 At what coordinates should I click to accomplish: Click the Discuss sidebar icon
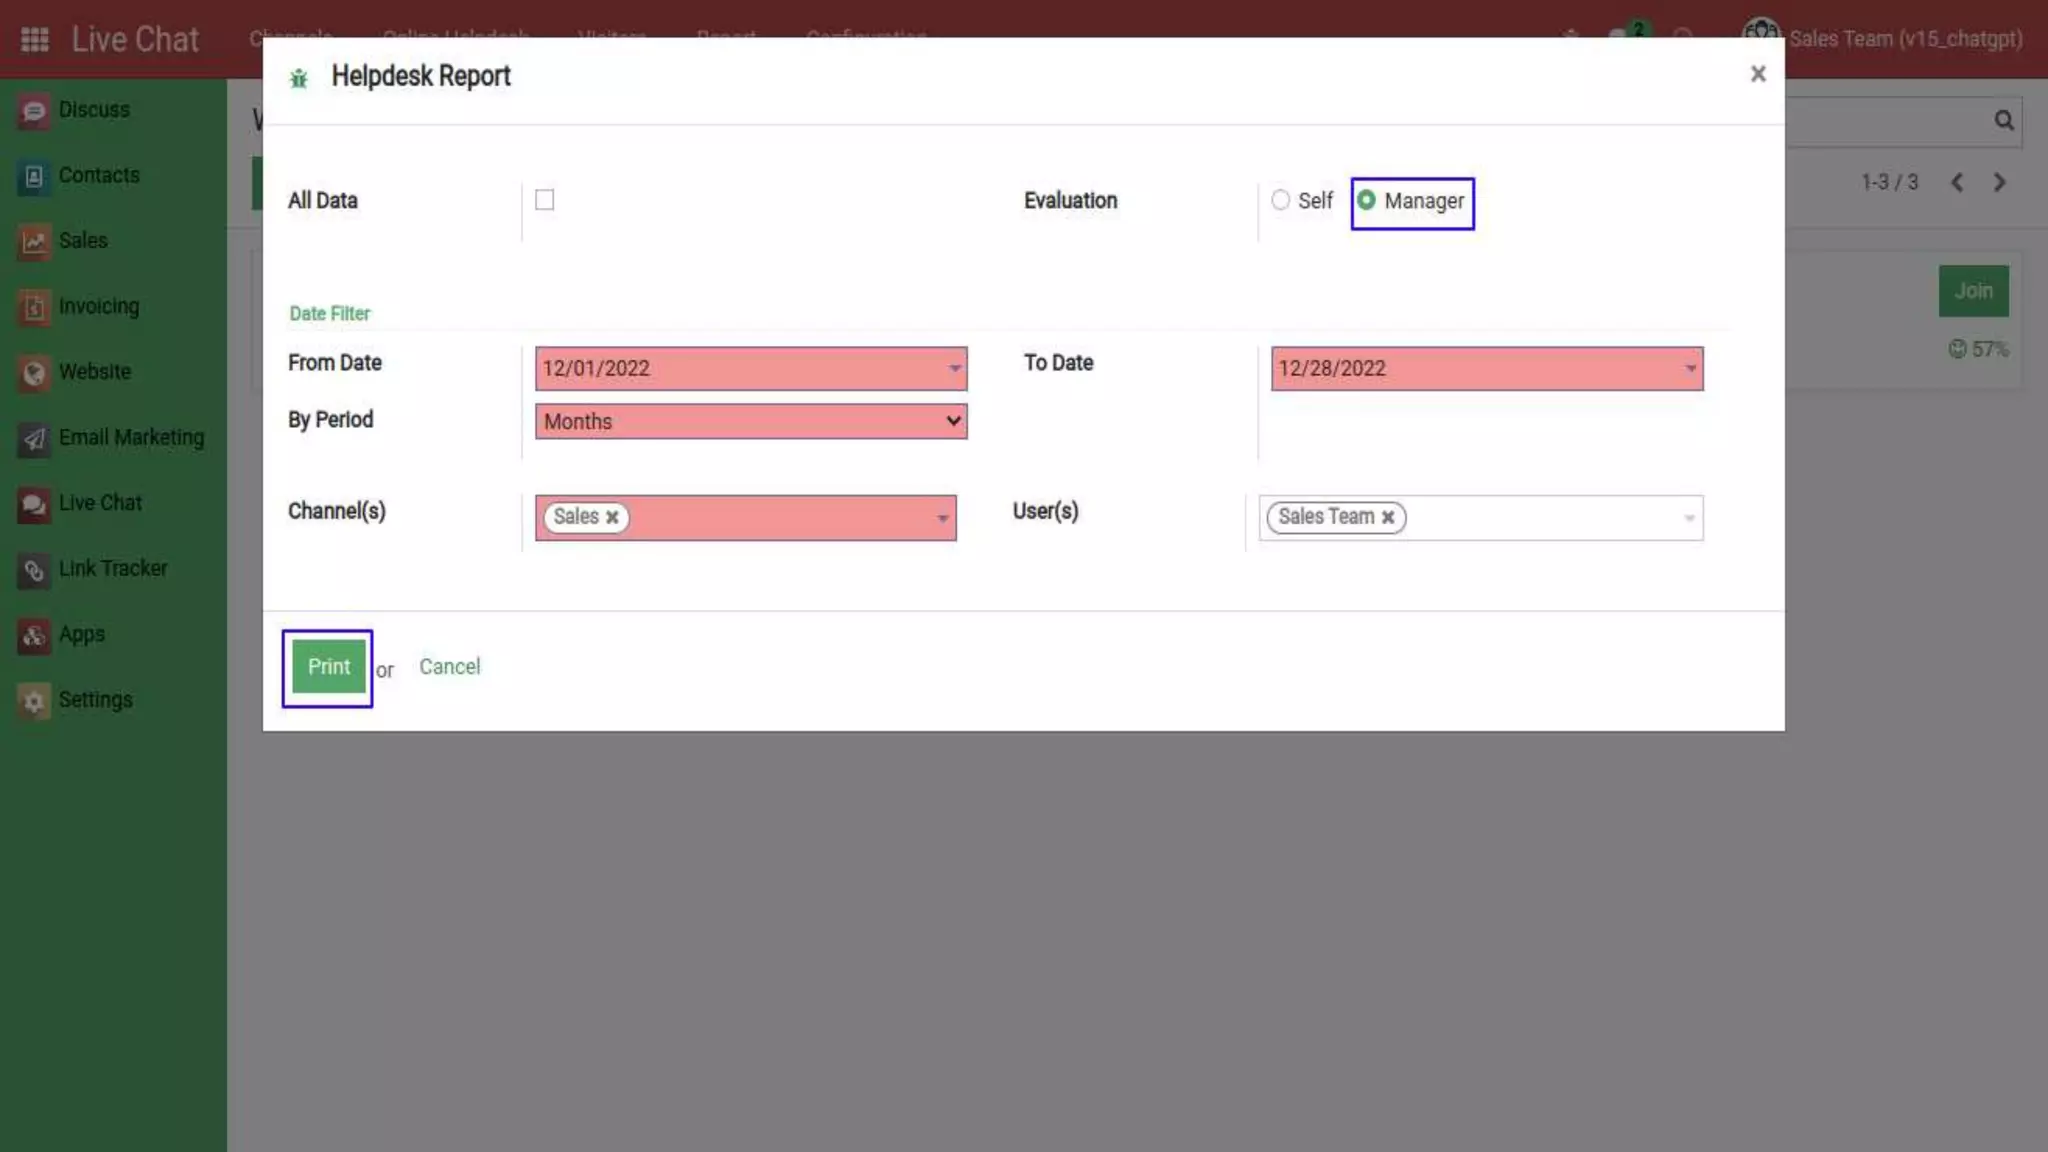coord(34,111)
